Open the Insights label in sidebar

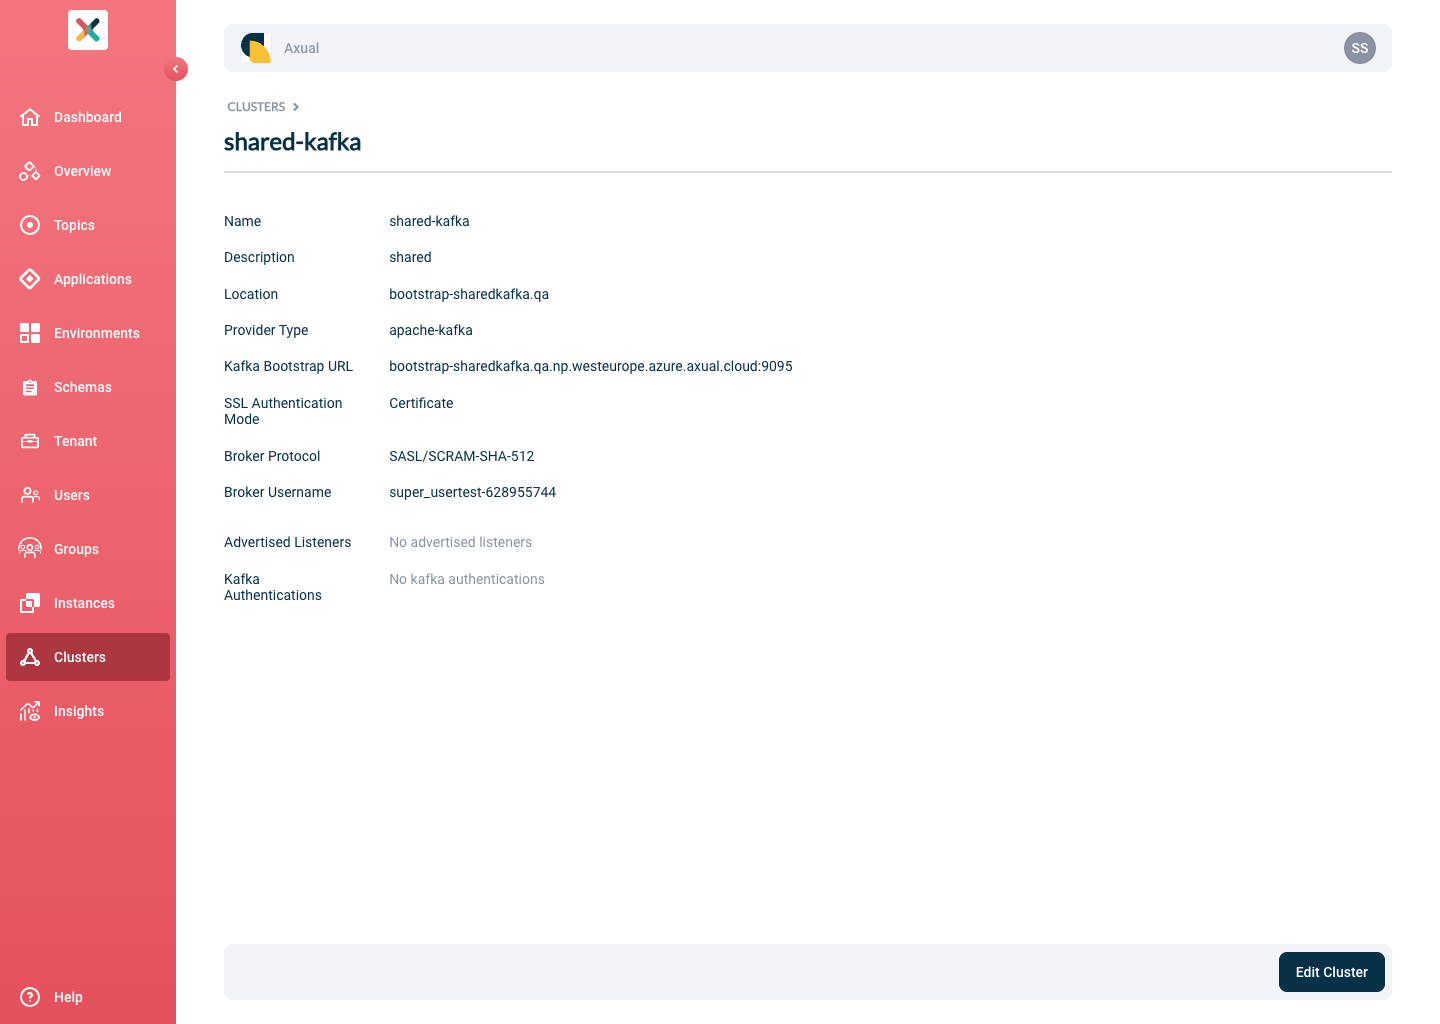coord(79,711)
